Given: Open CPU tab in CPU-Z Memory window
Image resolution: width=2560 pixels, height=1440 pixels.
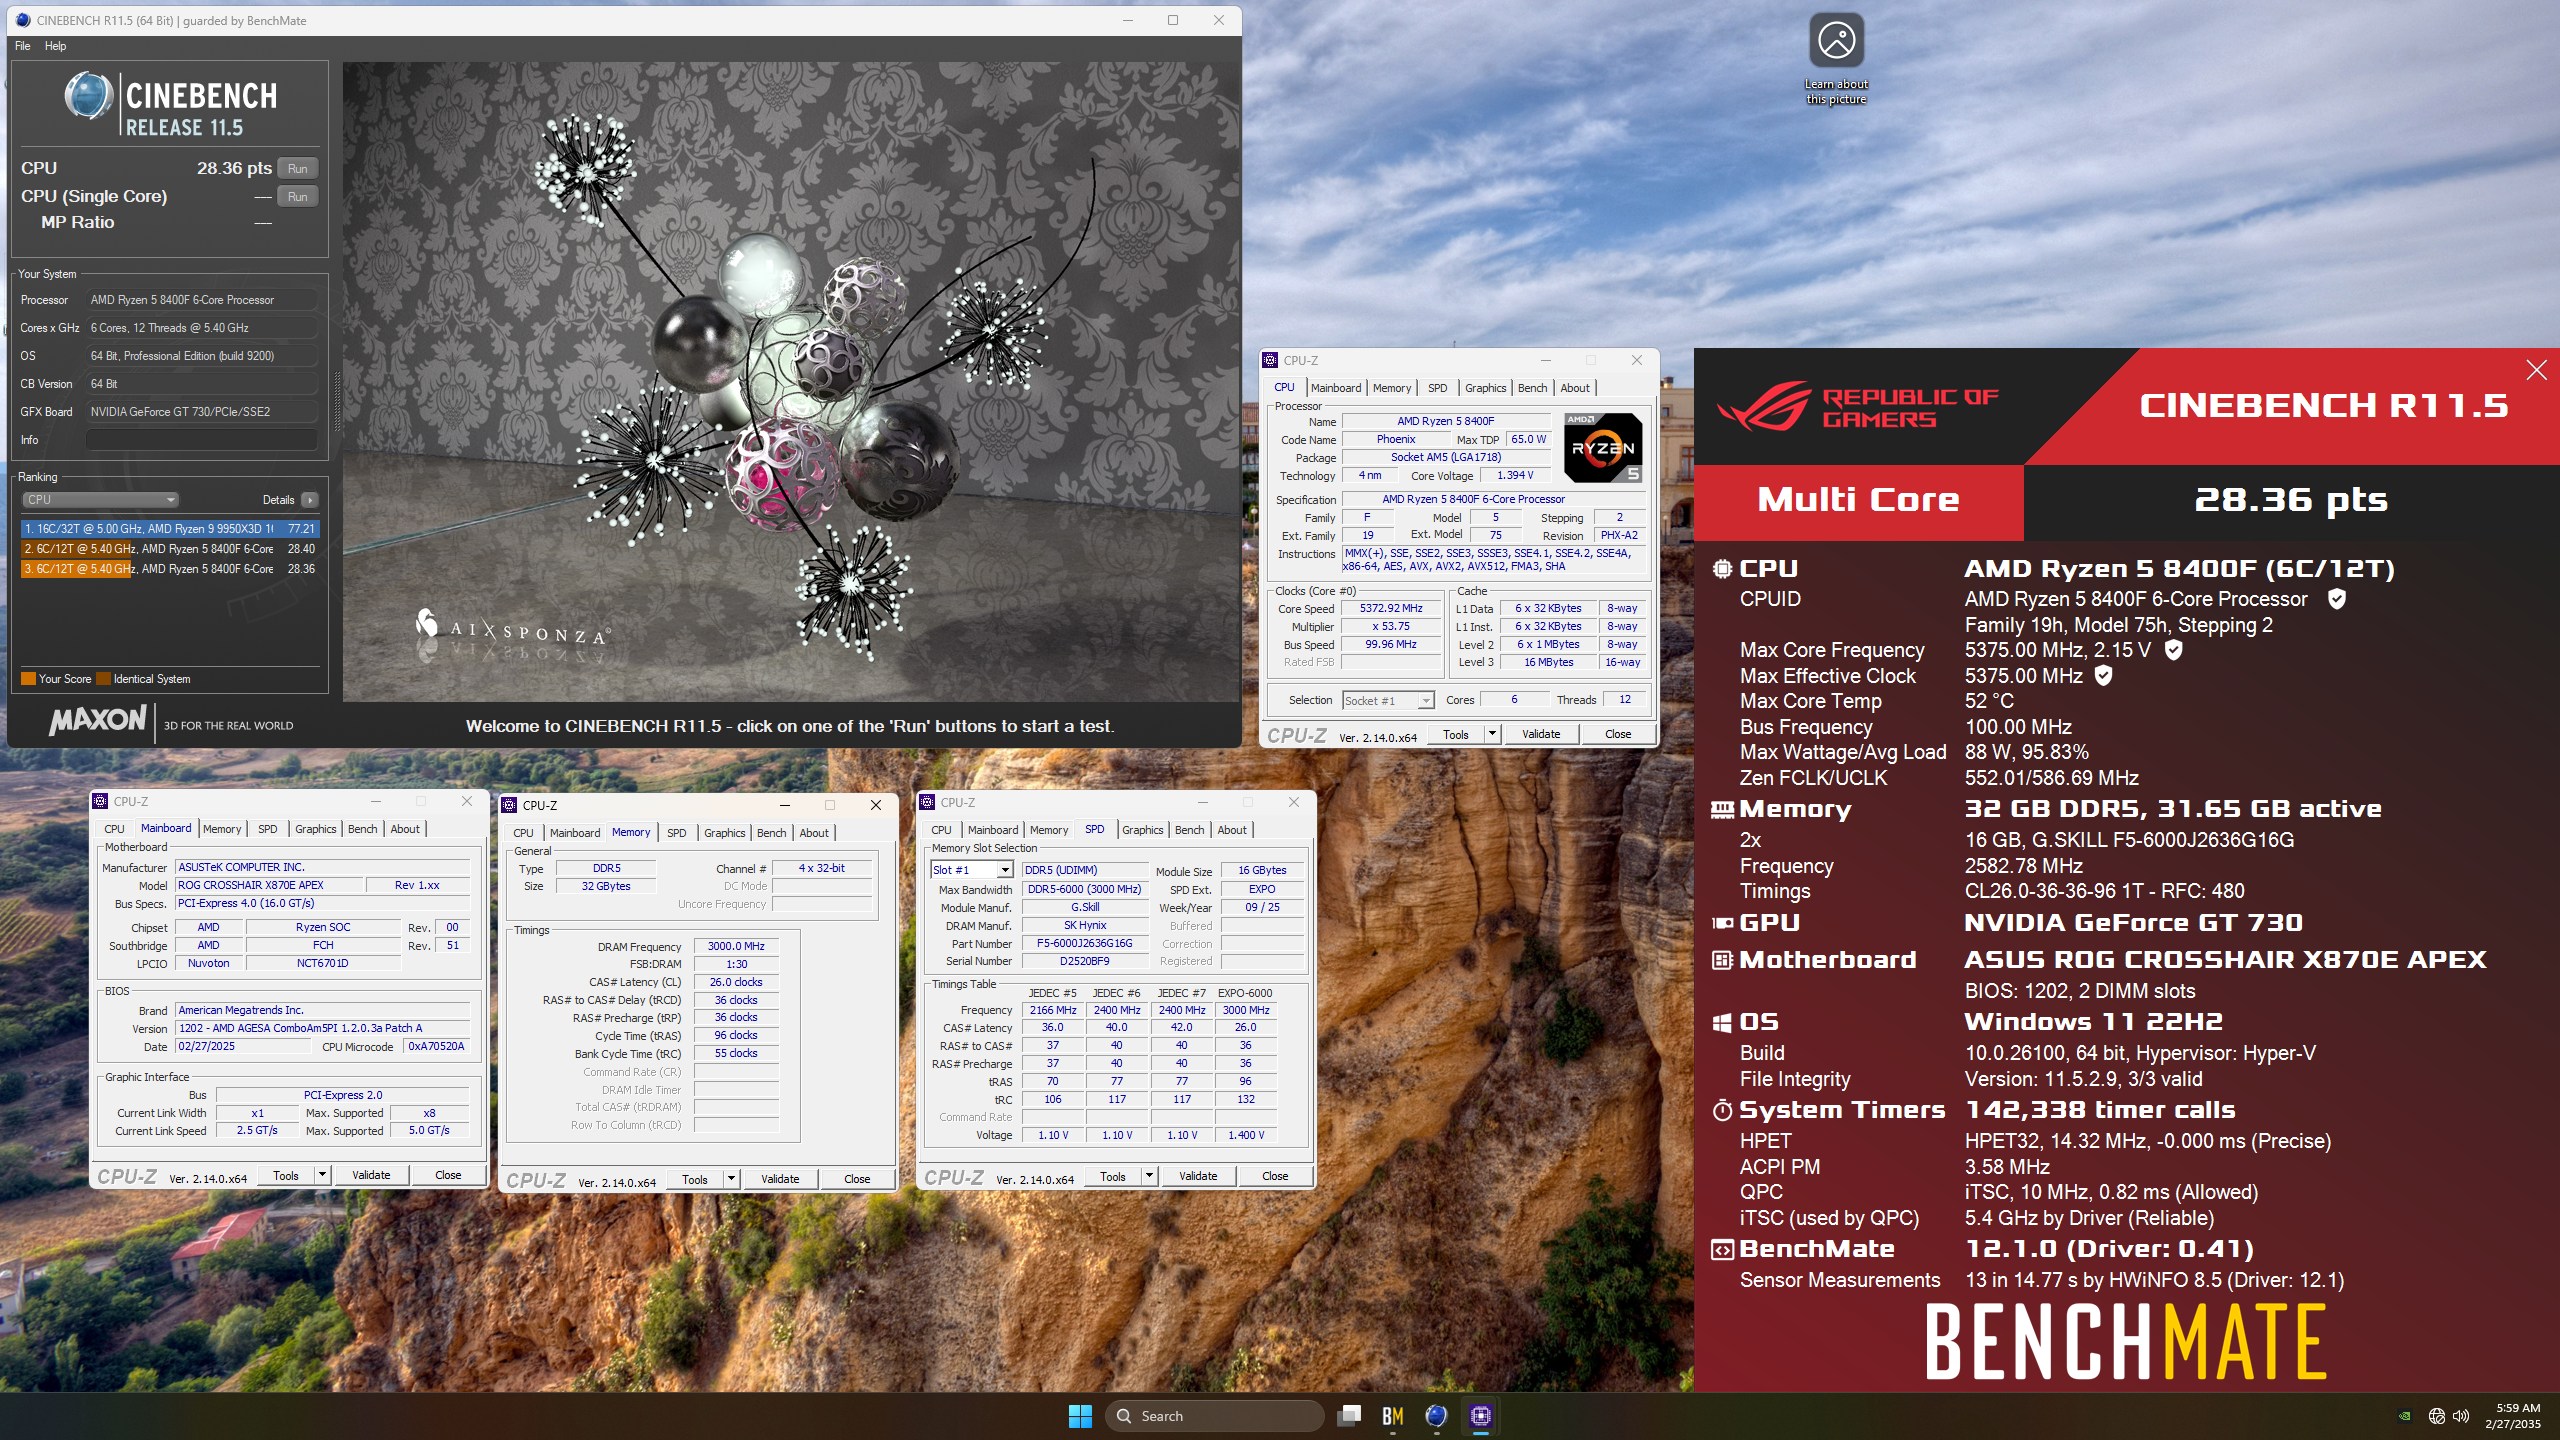Looking at the screenshot, I should (523, 833).
